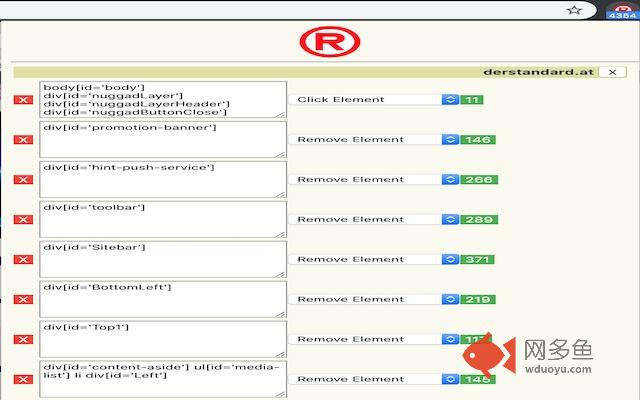Click the bookmark star icon in address bar
Image resolution: width=640 pixels, height=400 pixels.
(x=574, y=10)
